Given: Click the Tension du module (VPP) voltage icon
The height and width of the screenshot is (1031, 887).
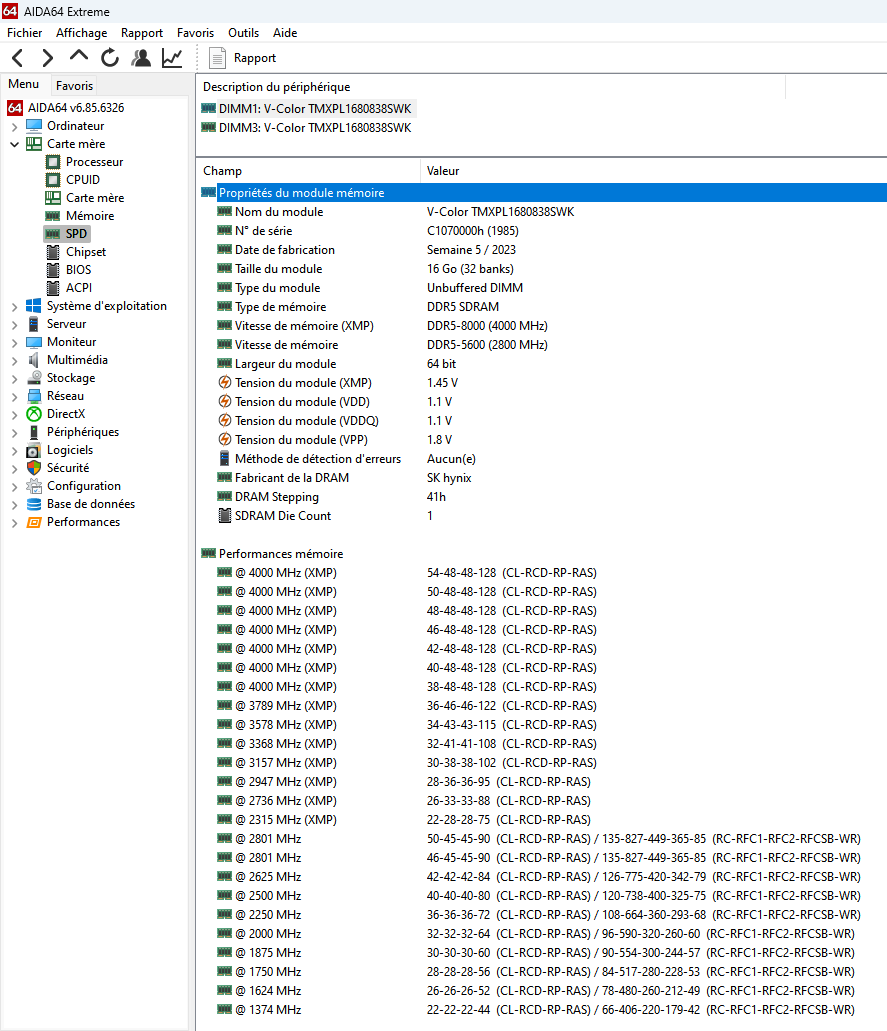Looking at the screenshot, I should 224,440.
